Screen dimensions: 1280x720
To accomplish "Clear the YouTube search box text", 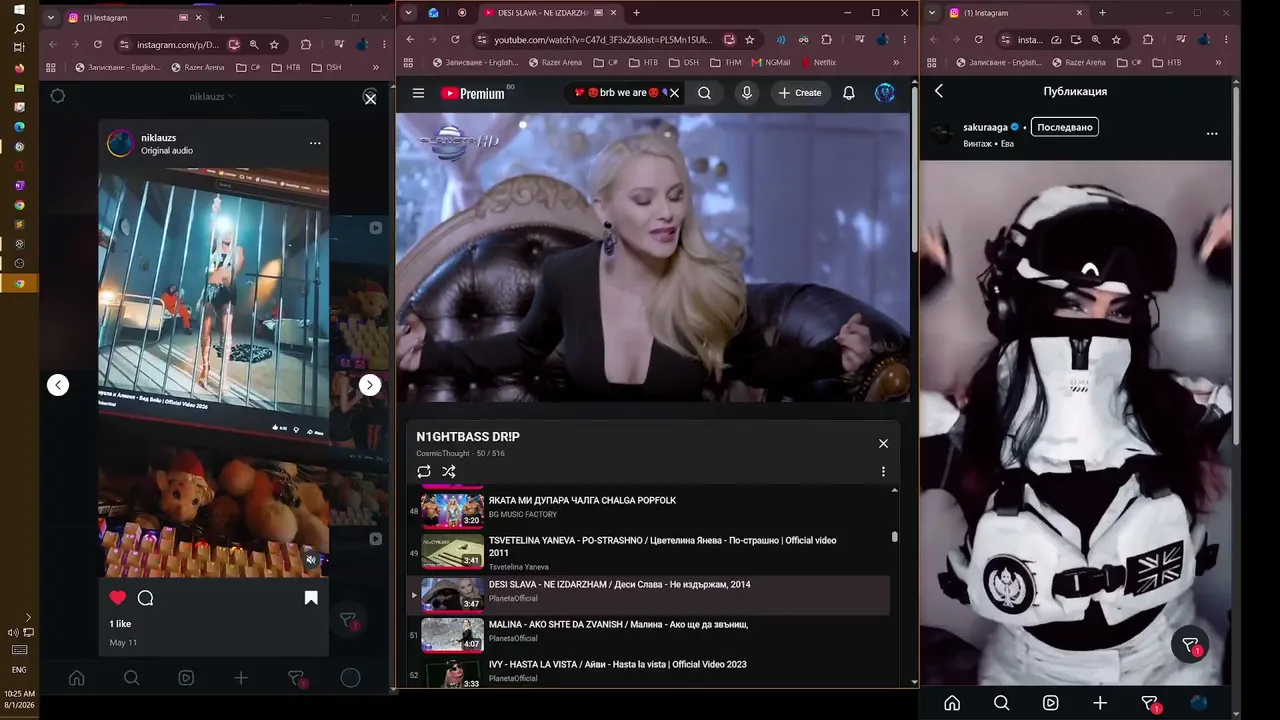I will [674, 93].
